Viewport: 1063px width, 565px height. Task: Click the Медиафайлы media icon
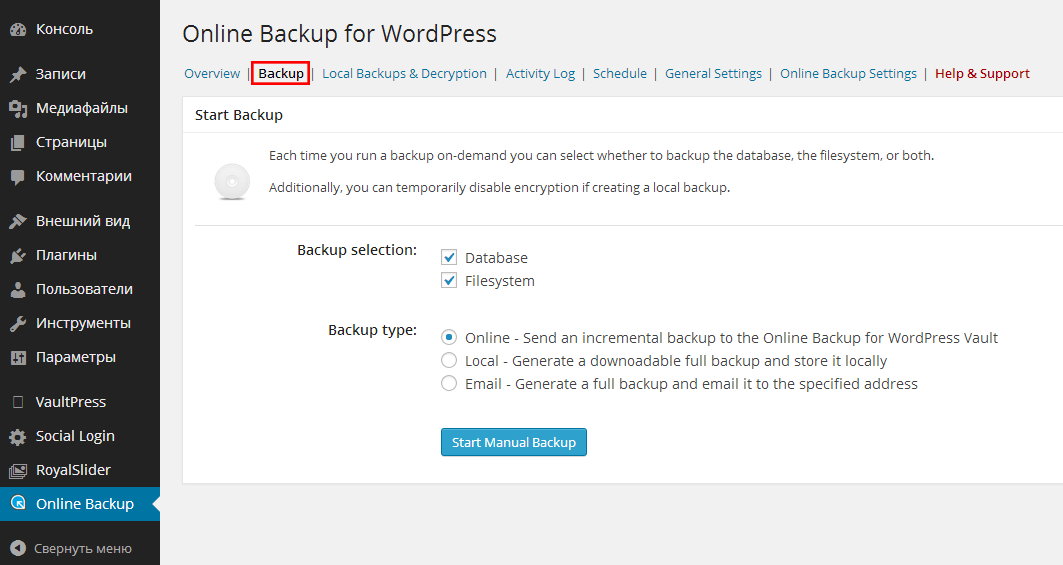click(17, 108)
